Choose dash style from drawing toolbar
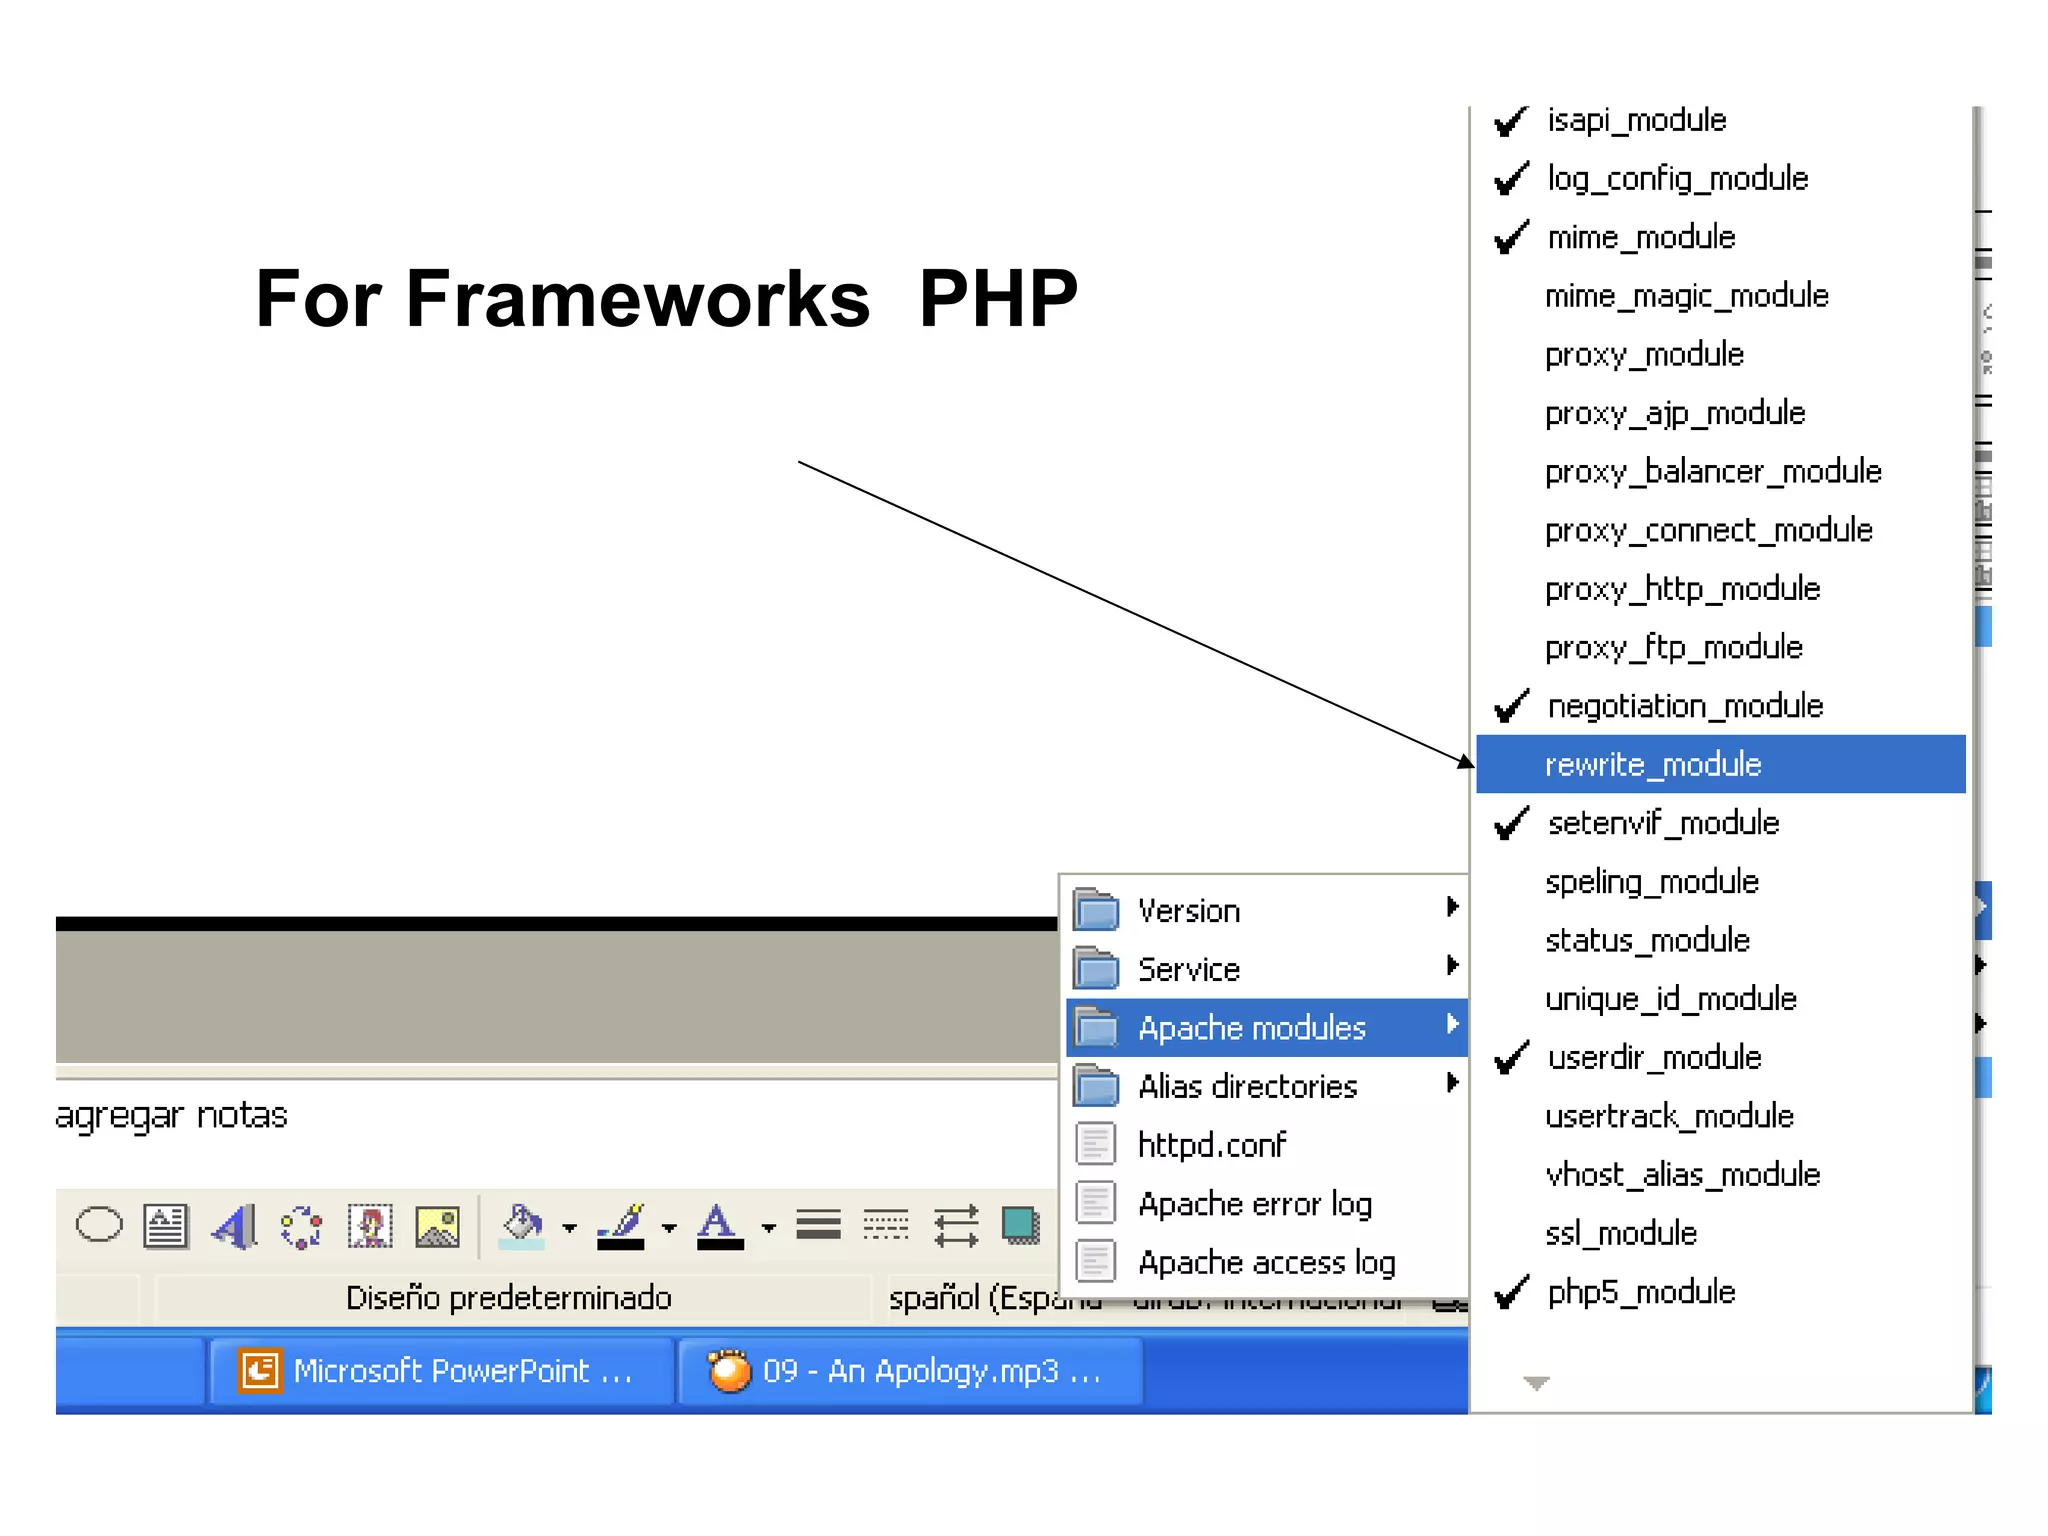Screen dimensions: 2048x1536 (886, 1226)
